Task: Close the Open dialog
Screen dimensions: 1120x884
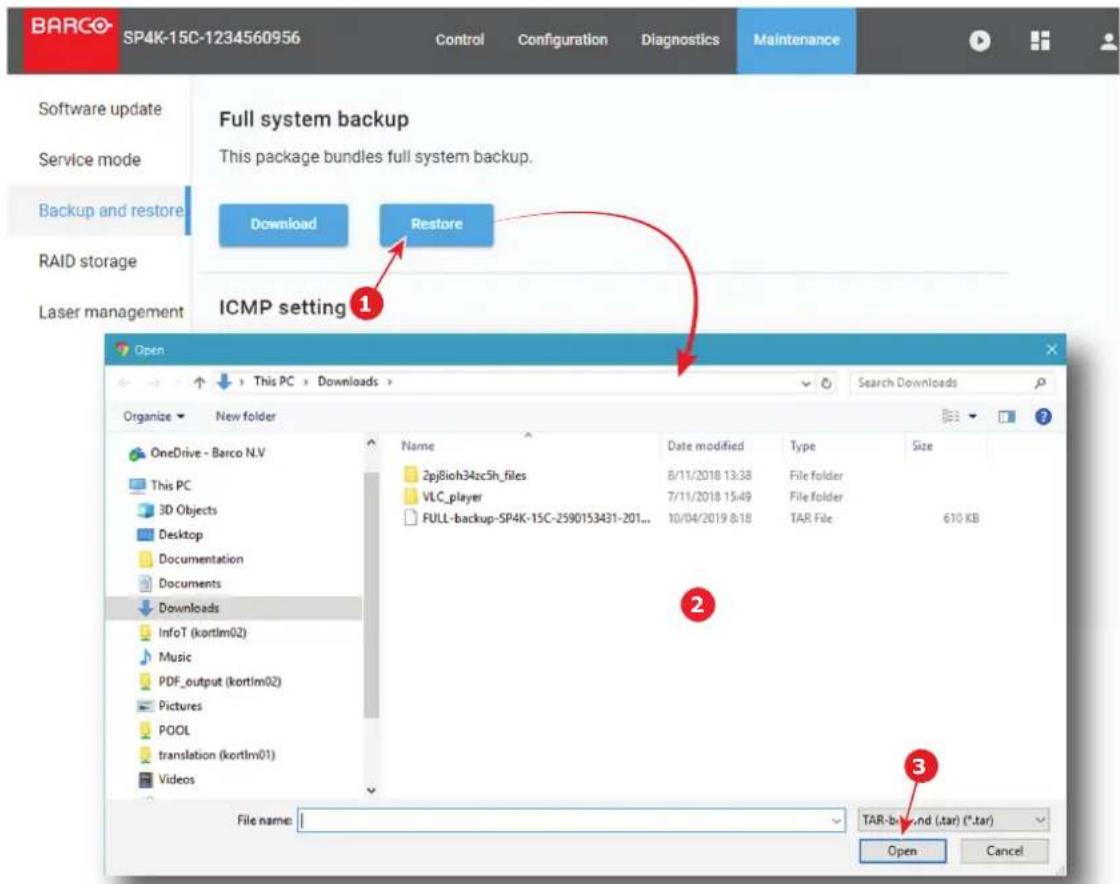Action: (x=1051, y=349)
